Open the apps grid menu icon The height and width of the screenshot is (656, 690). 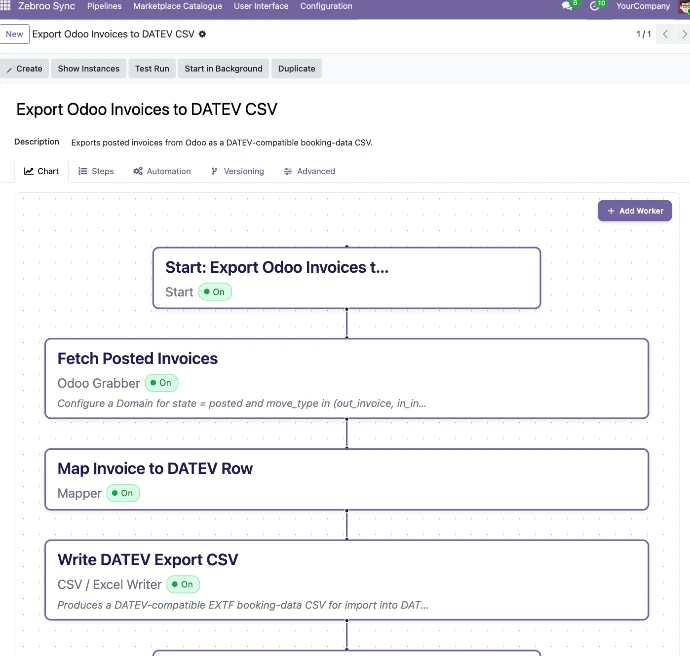pos(5,6)
